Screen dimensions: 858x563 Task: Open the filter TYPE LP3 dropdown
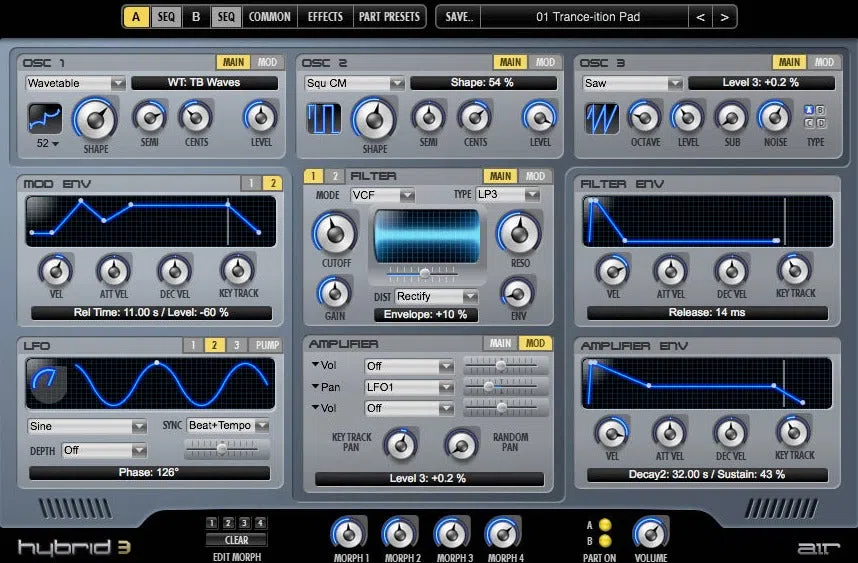pos(508,194)
